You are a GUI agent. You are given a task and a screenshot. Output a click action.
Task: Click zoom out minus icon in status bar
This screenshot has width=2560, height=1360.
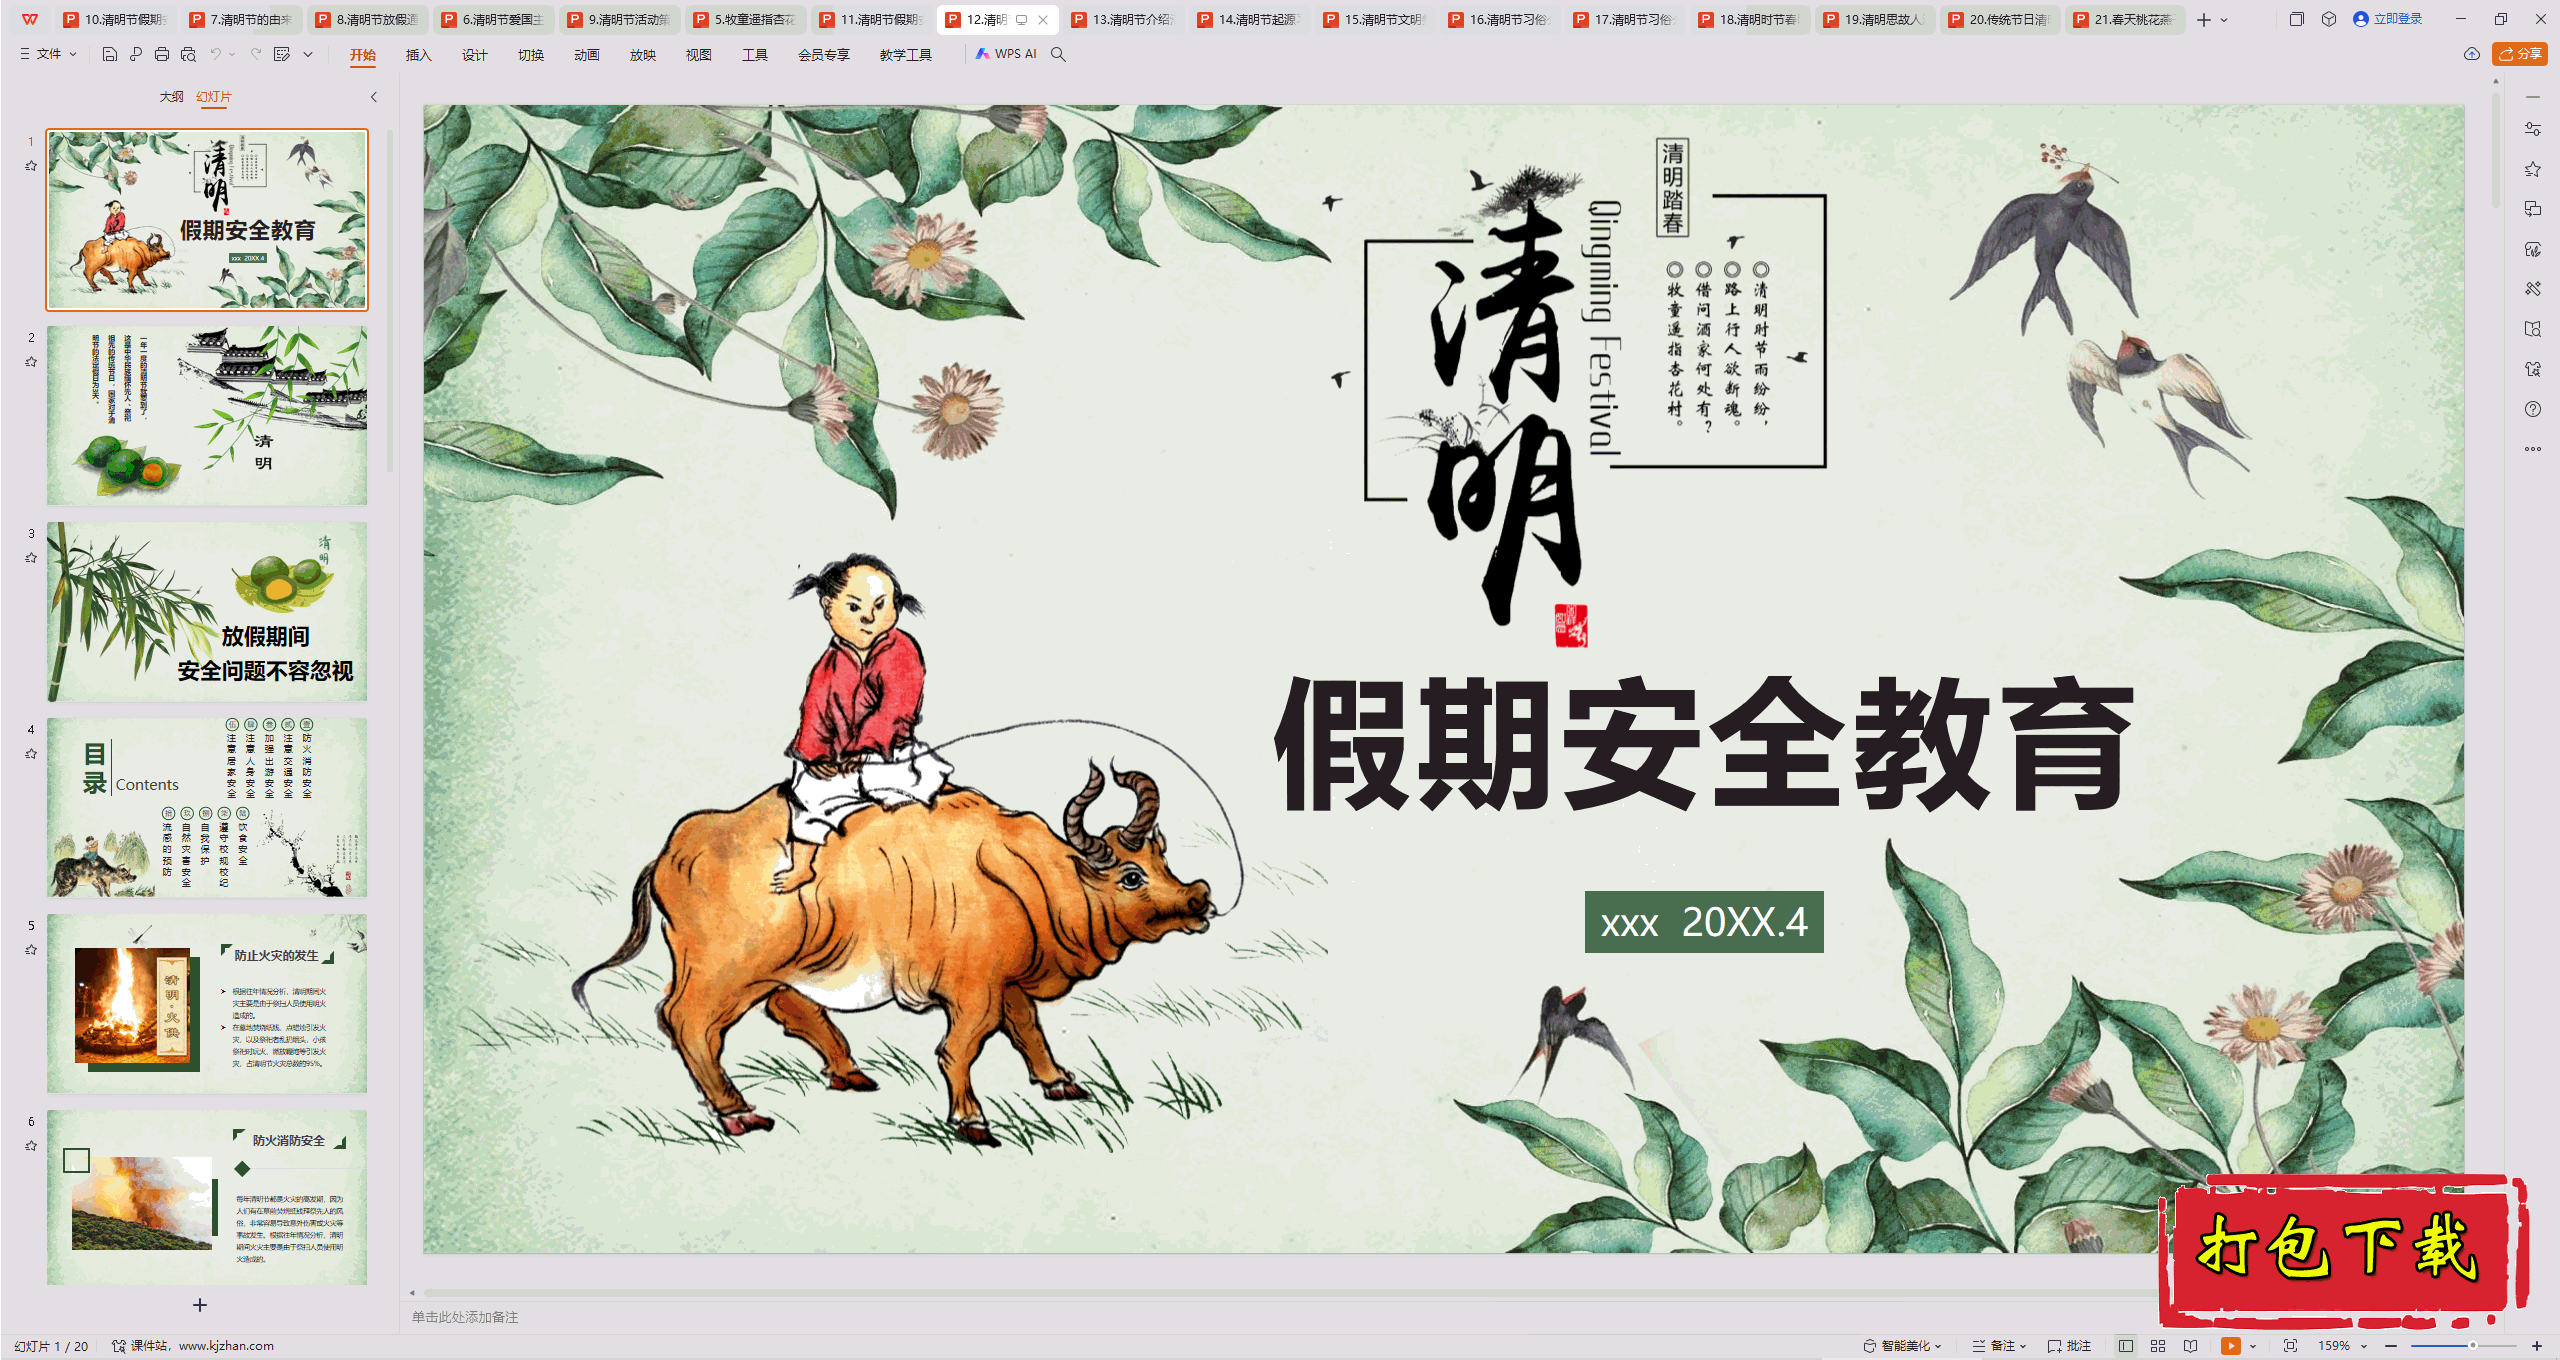pos(2391,1346)
